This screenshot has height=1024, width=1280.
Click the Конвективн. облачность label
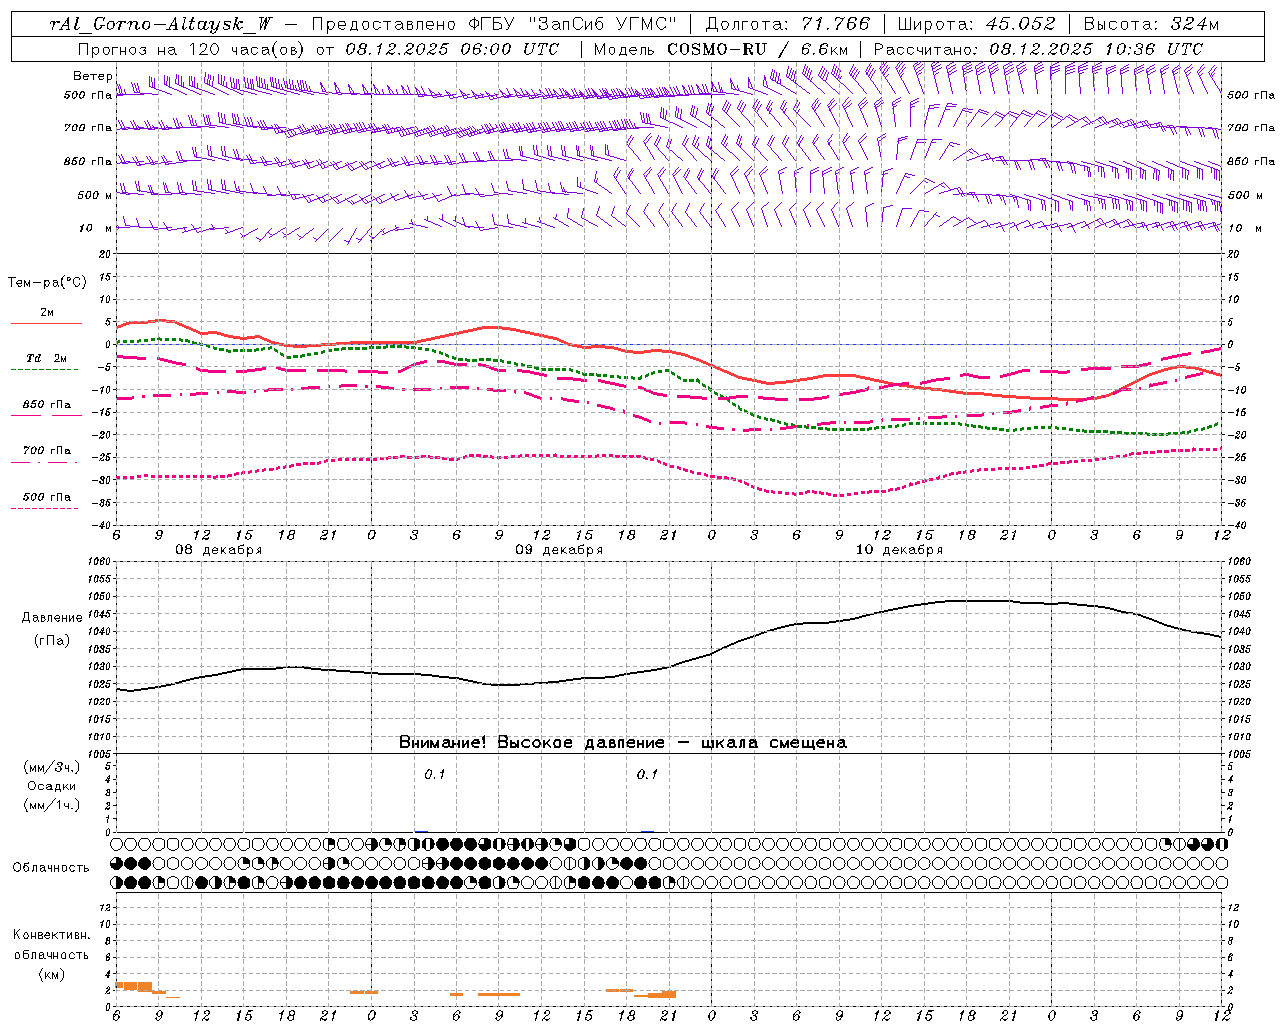pyautogui.click(x=51, y=945)
